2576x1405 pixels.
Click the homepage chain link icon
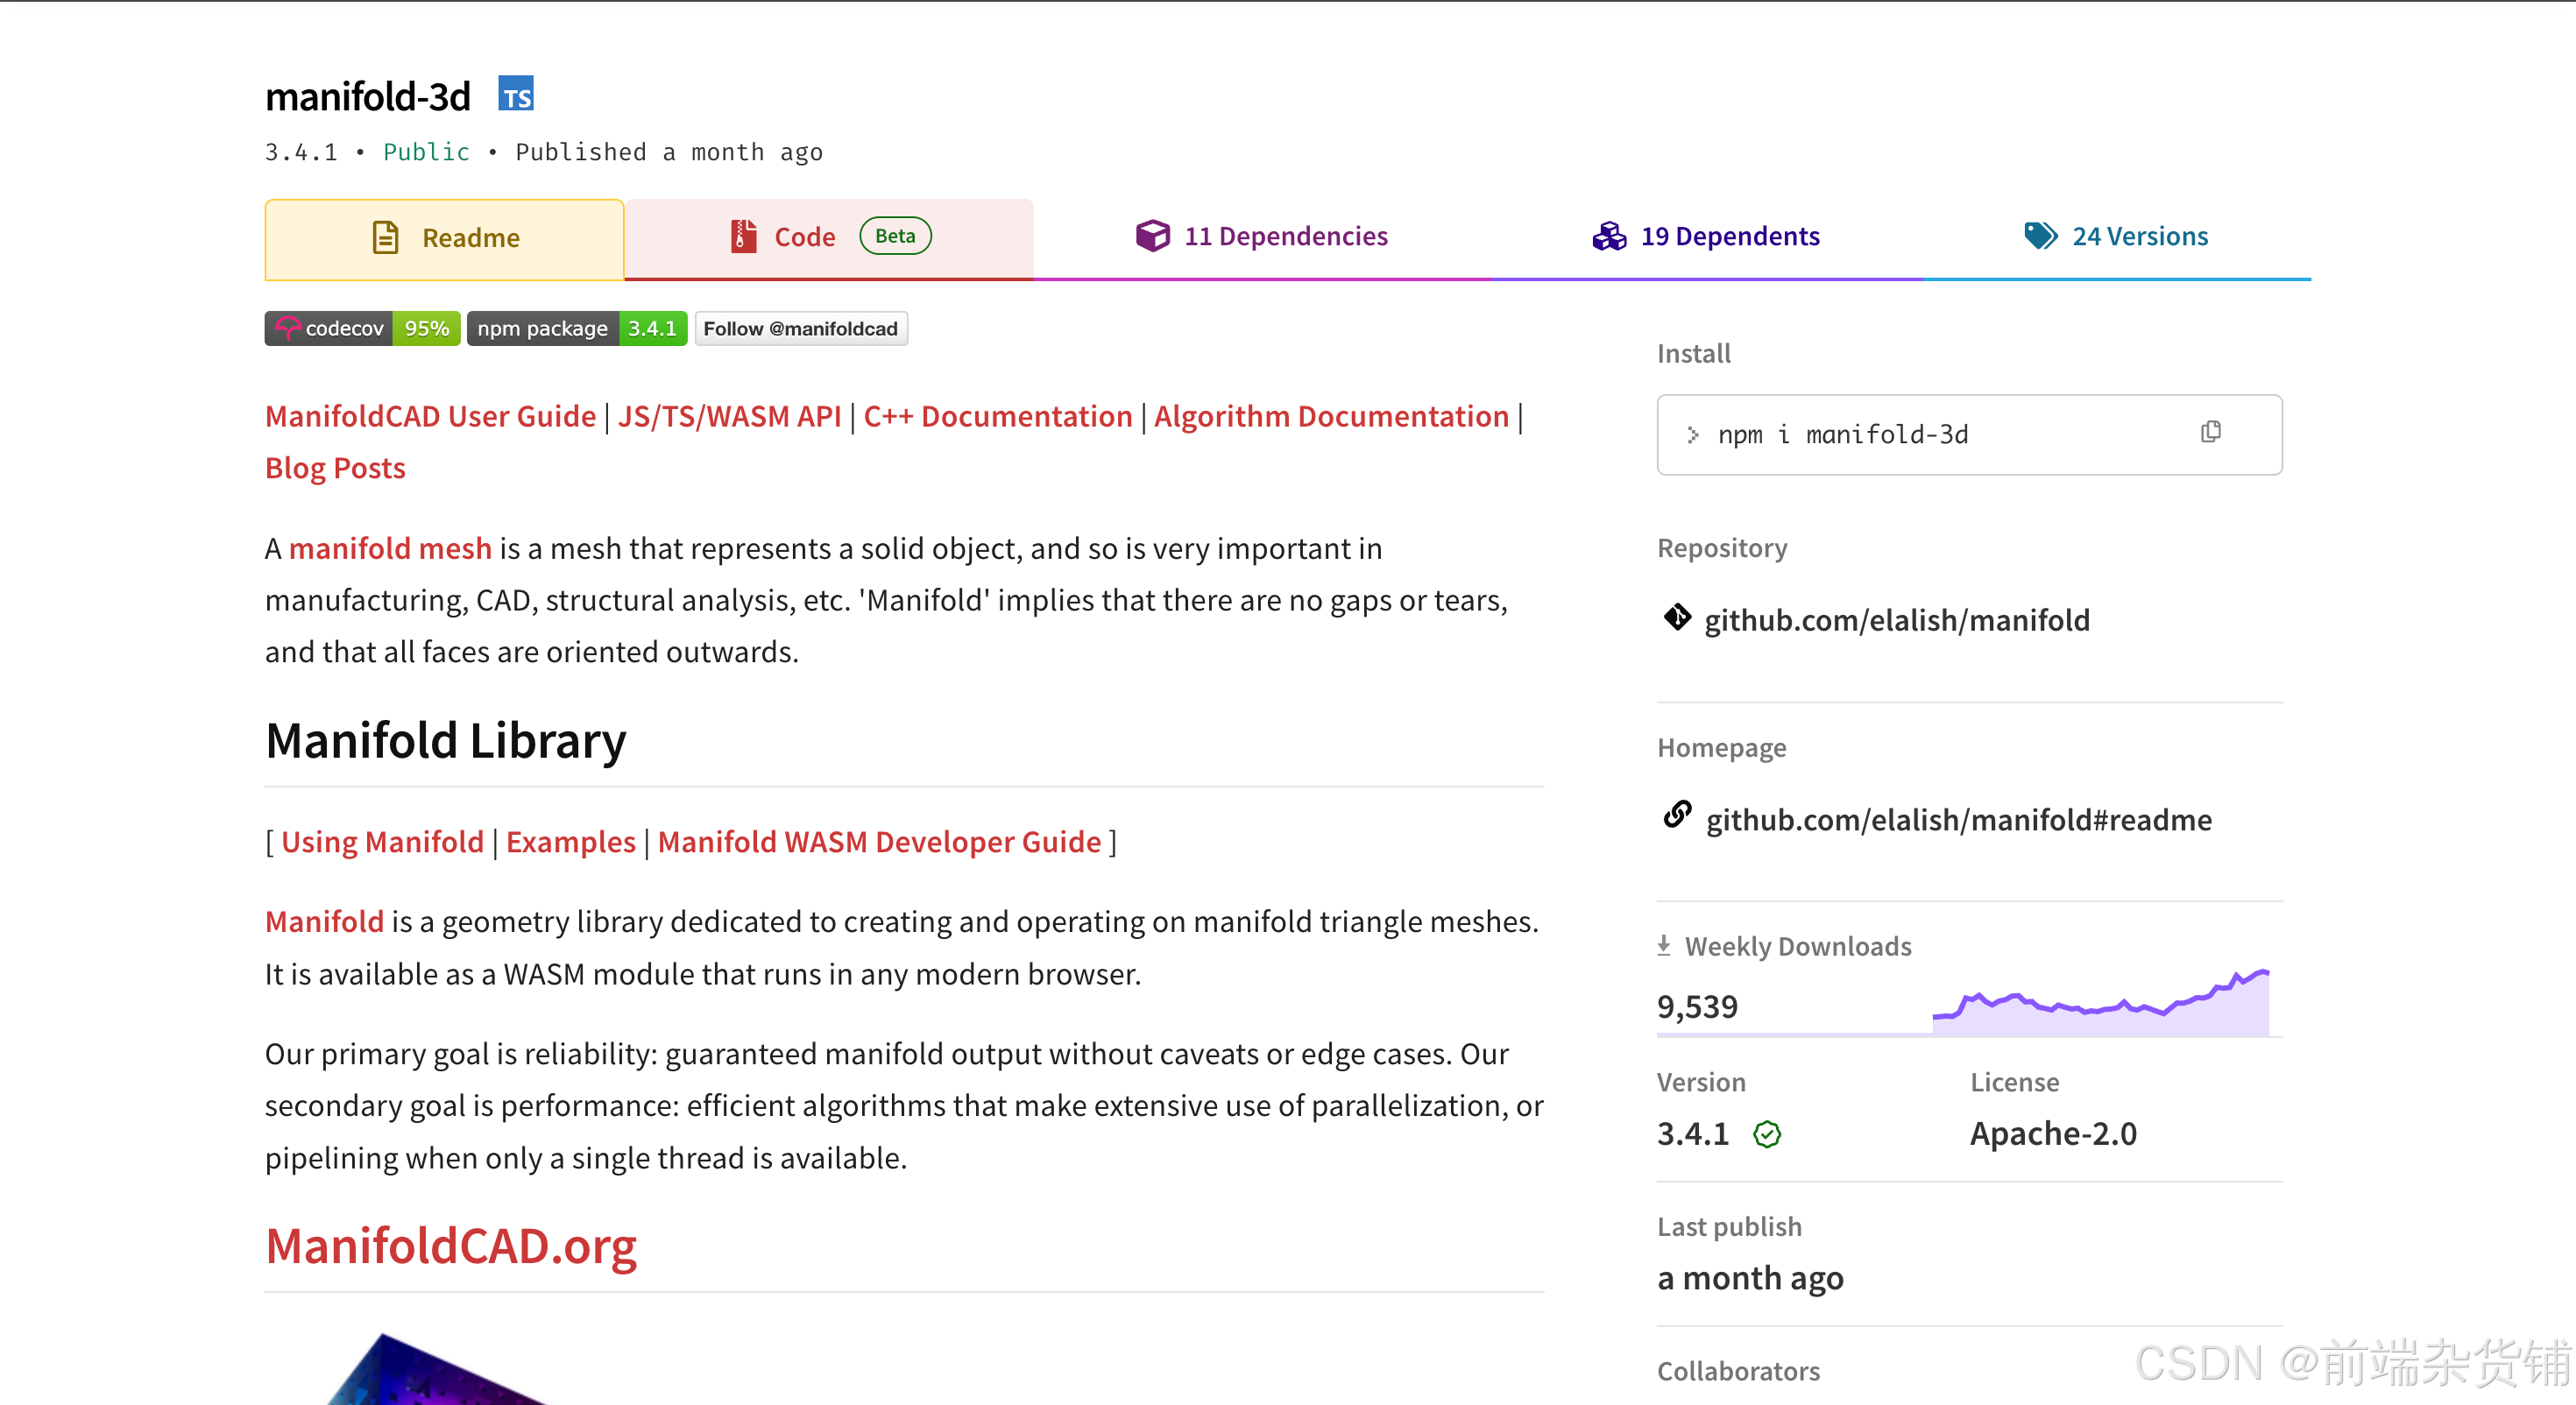tap(1677, 816)
